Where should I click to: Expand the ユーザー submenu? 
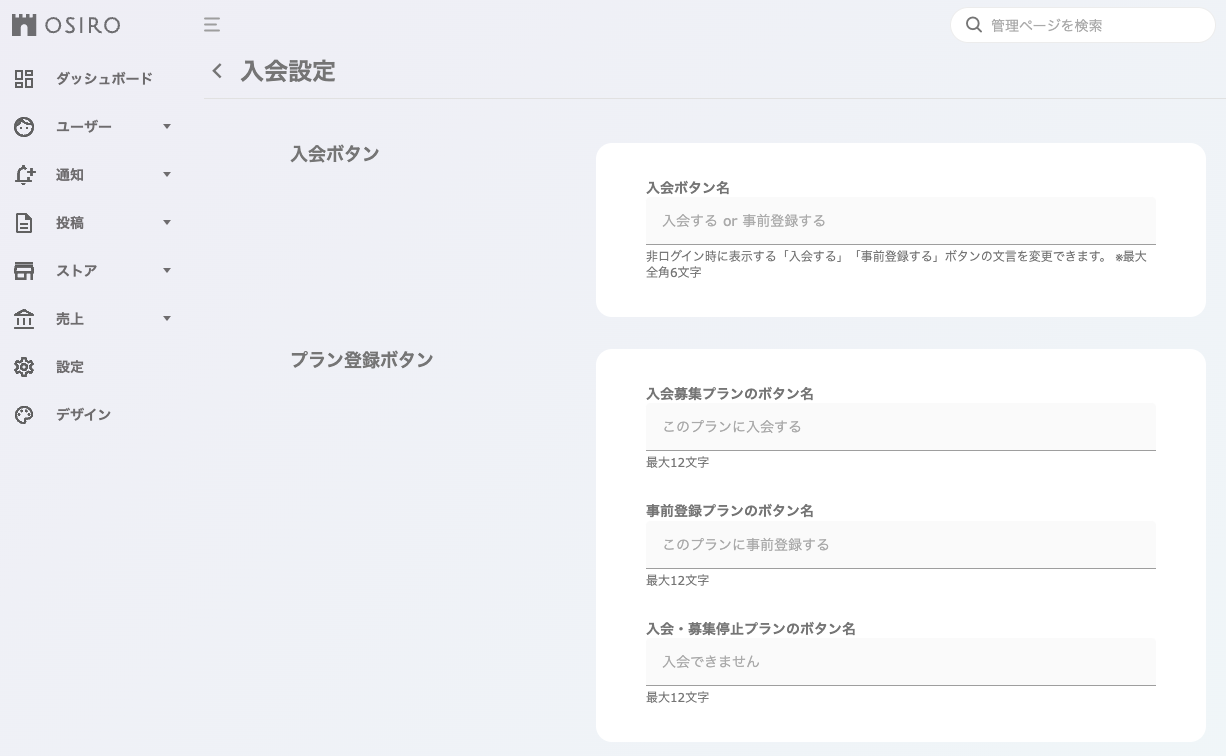pos(167,126)
